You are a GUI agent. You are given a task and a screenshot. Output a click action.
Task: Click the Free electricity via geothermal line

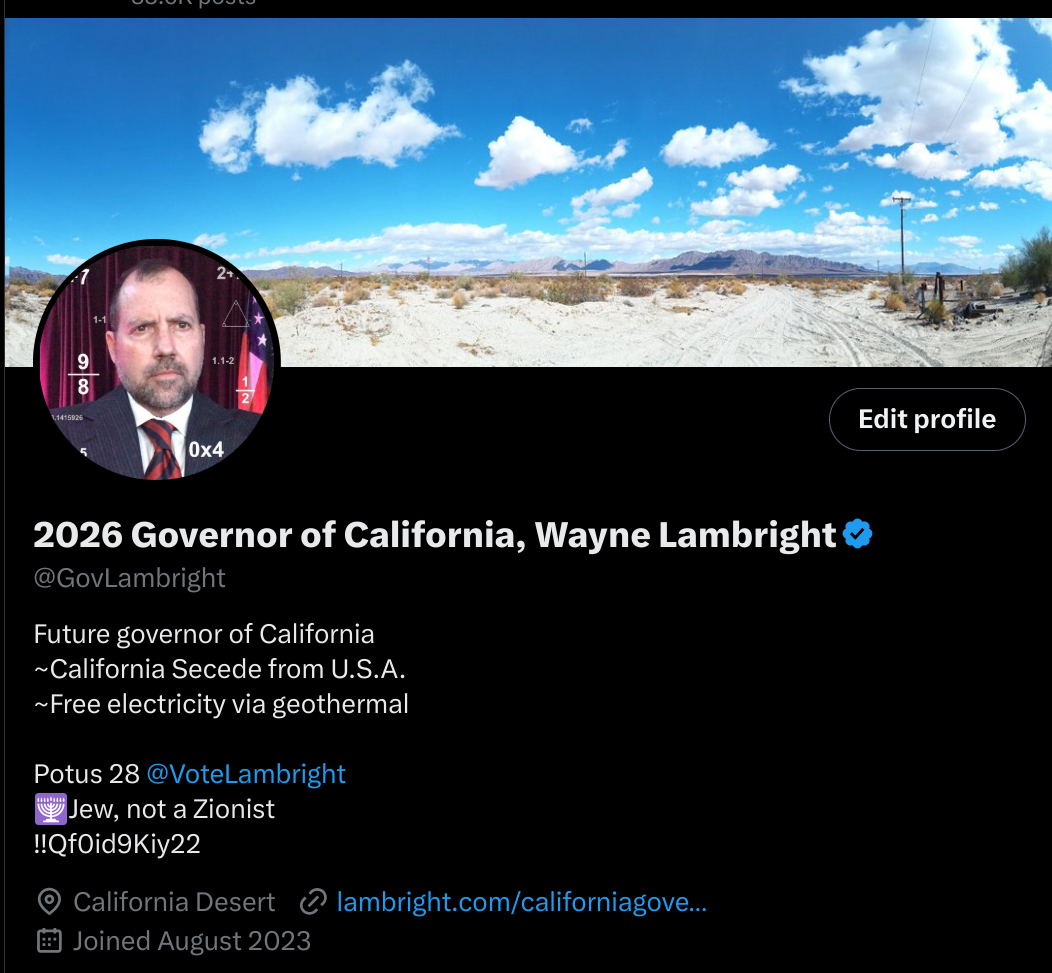(x=221, y=704)
